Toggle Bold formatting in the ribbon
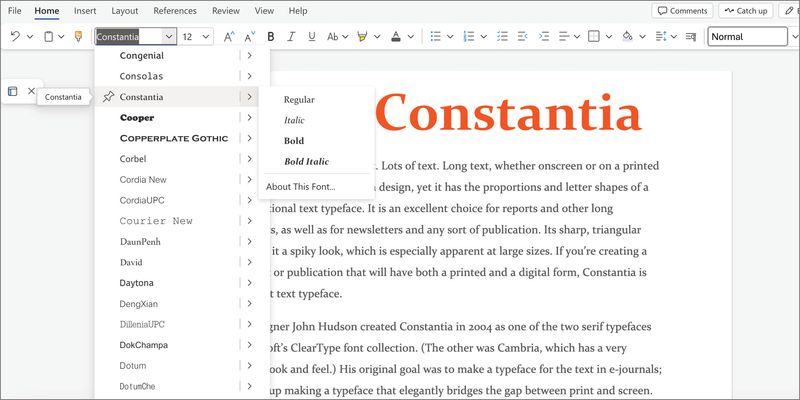 point(270,37)
